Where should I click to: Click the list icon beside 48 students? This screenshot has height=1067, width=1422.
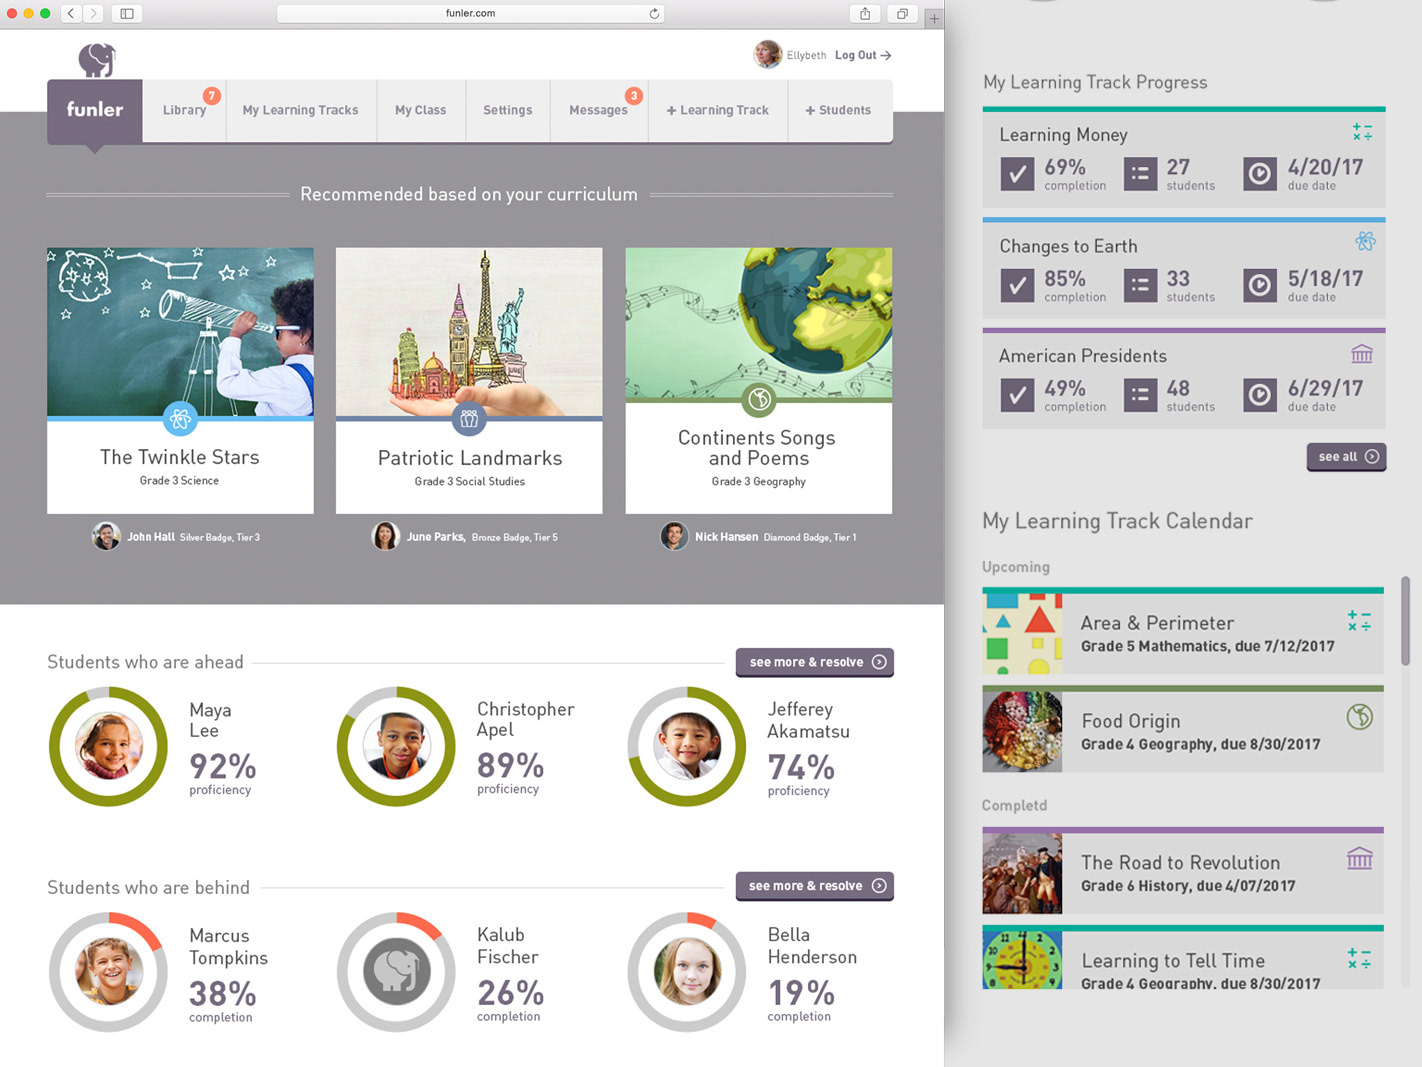(x=1140, y=395)
